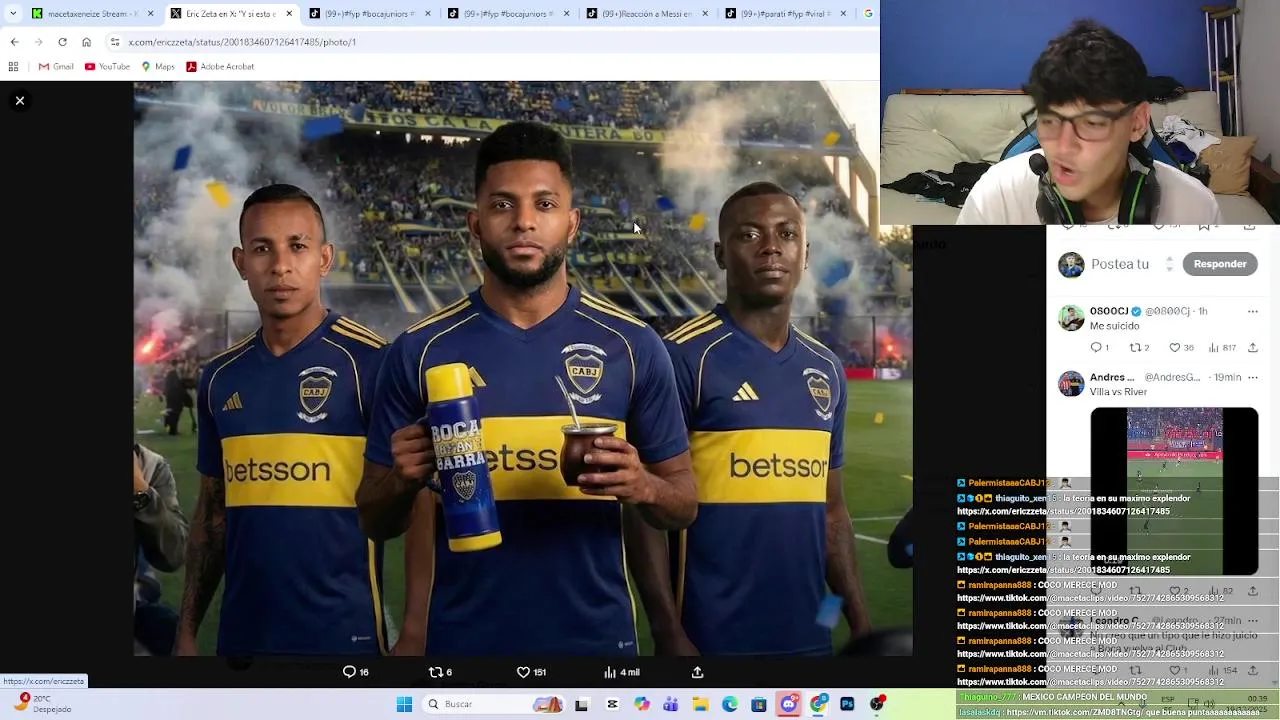The width and height of the screenshot is (1280, 720).
Task: Like the photo post with 151 likes
Action: coord(531,672)
